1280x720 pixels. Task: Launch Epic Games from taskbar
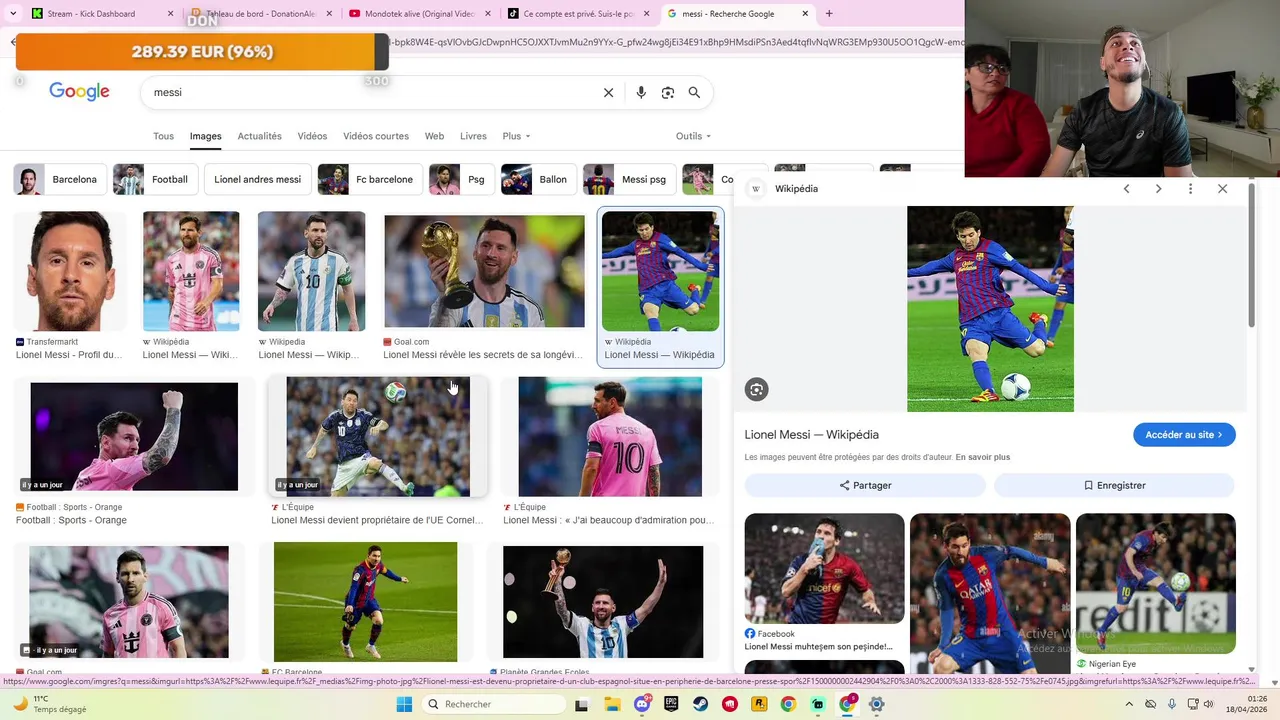(672, 704)
